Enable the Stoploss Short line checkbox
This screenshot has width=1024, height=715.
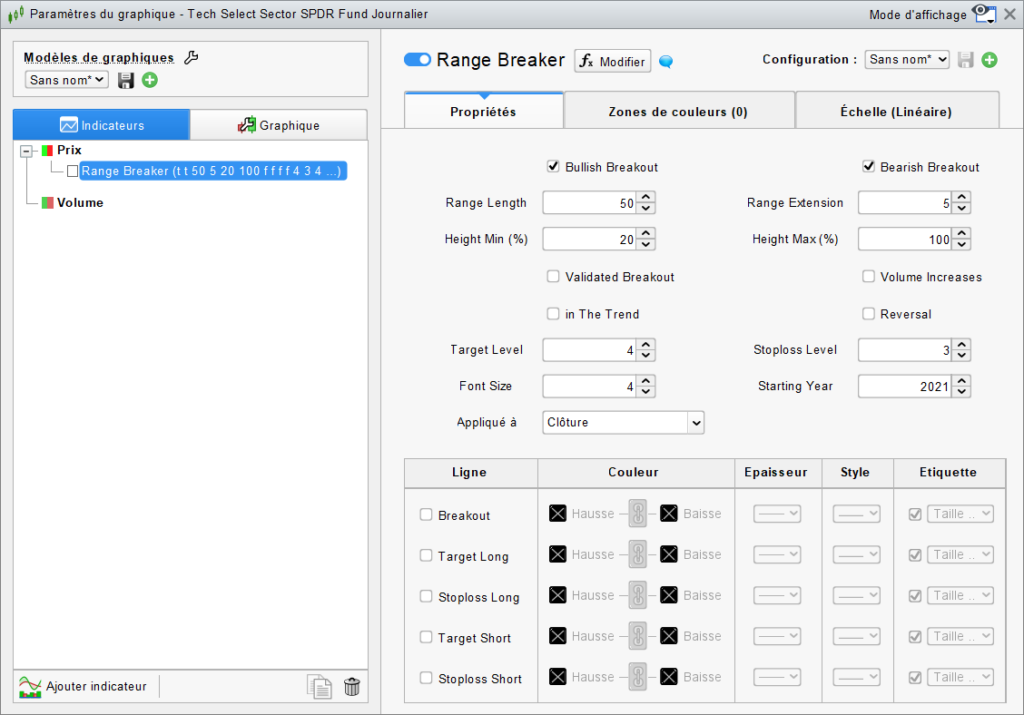[x=426, y=678]
